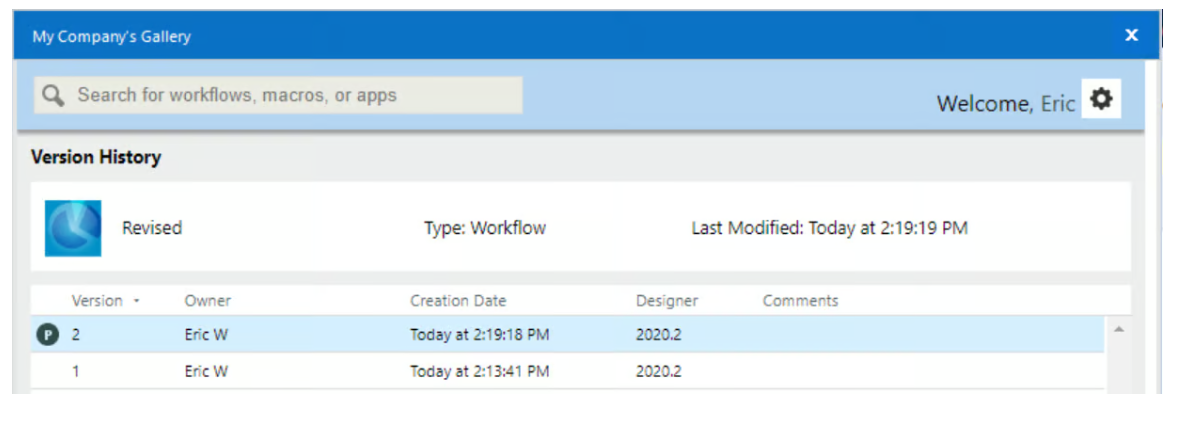Image resolution: width=1177 pixels, height=435 pixels.
Task: Sort by the Creation Date column header
Action: click(x=458, y=301)
